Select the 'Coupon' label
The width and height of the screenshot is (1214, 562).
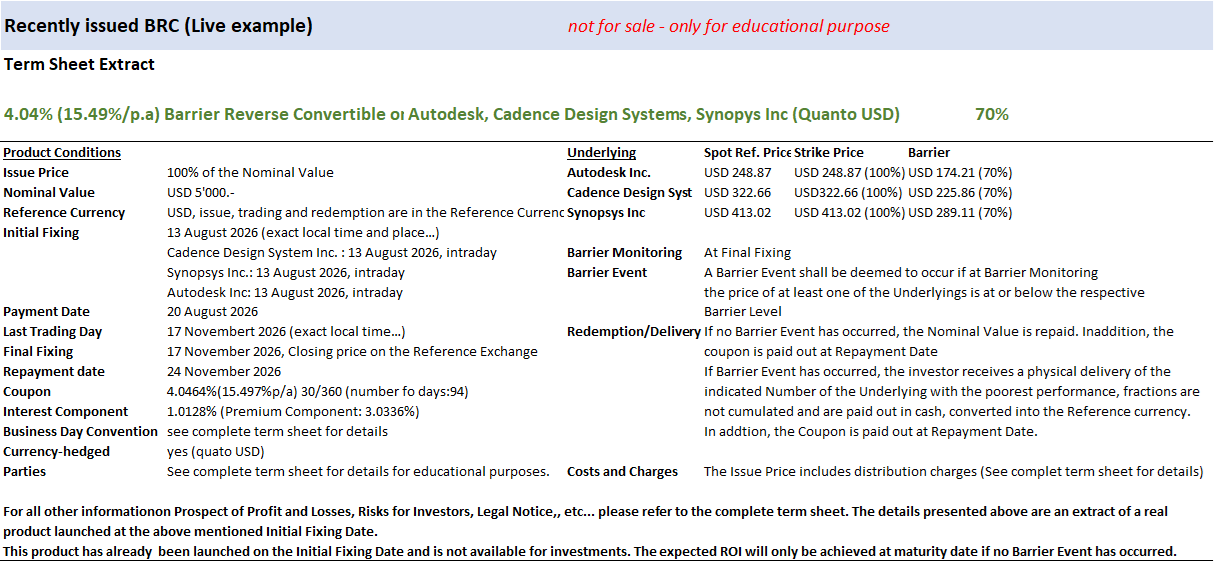(27, 392)
